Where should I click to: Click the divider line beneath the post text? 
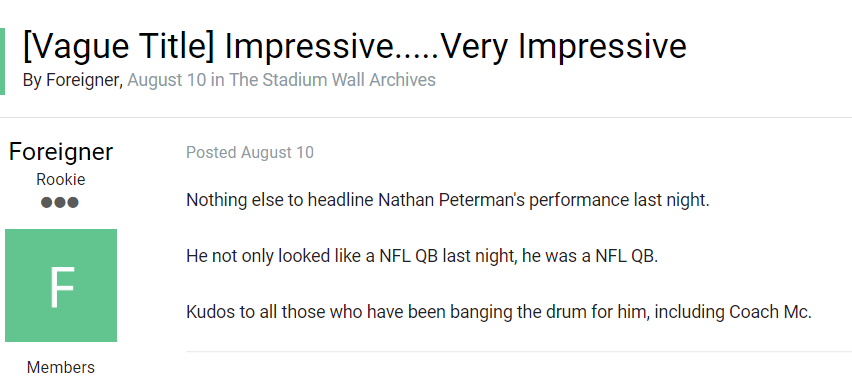[519, 352]
